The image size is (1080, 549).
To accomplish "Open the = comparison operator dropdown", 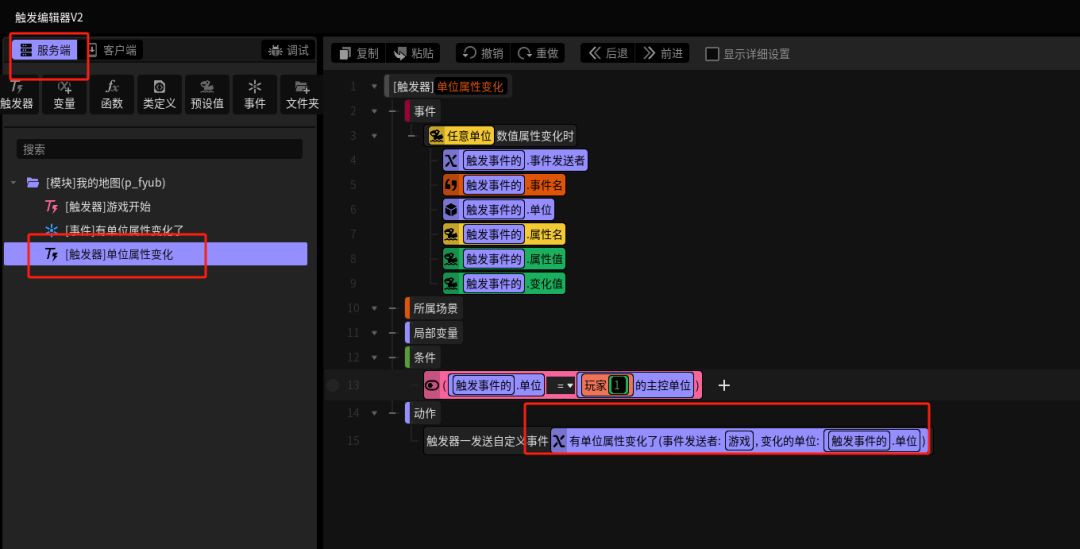I will (563, 385).
